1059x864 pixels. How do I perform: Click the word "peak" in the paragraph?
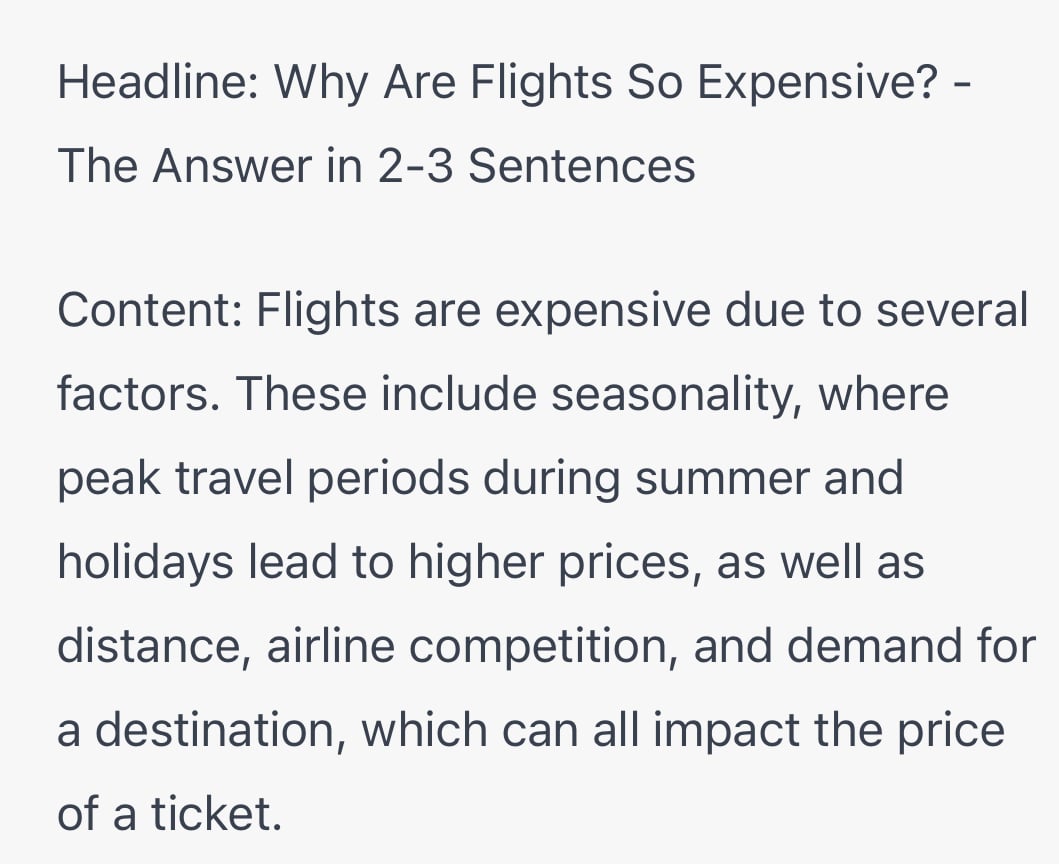(108, 479)
